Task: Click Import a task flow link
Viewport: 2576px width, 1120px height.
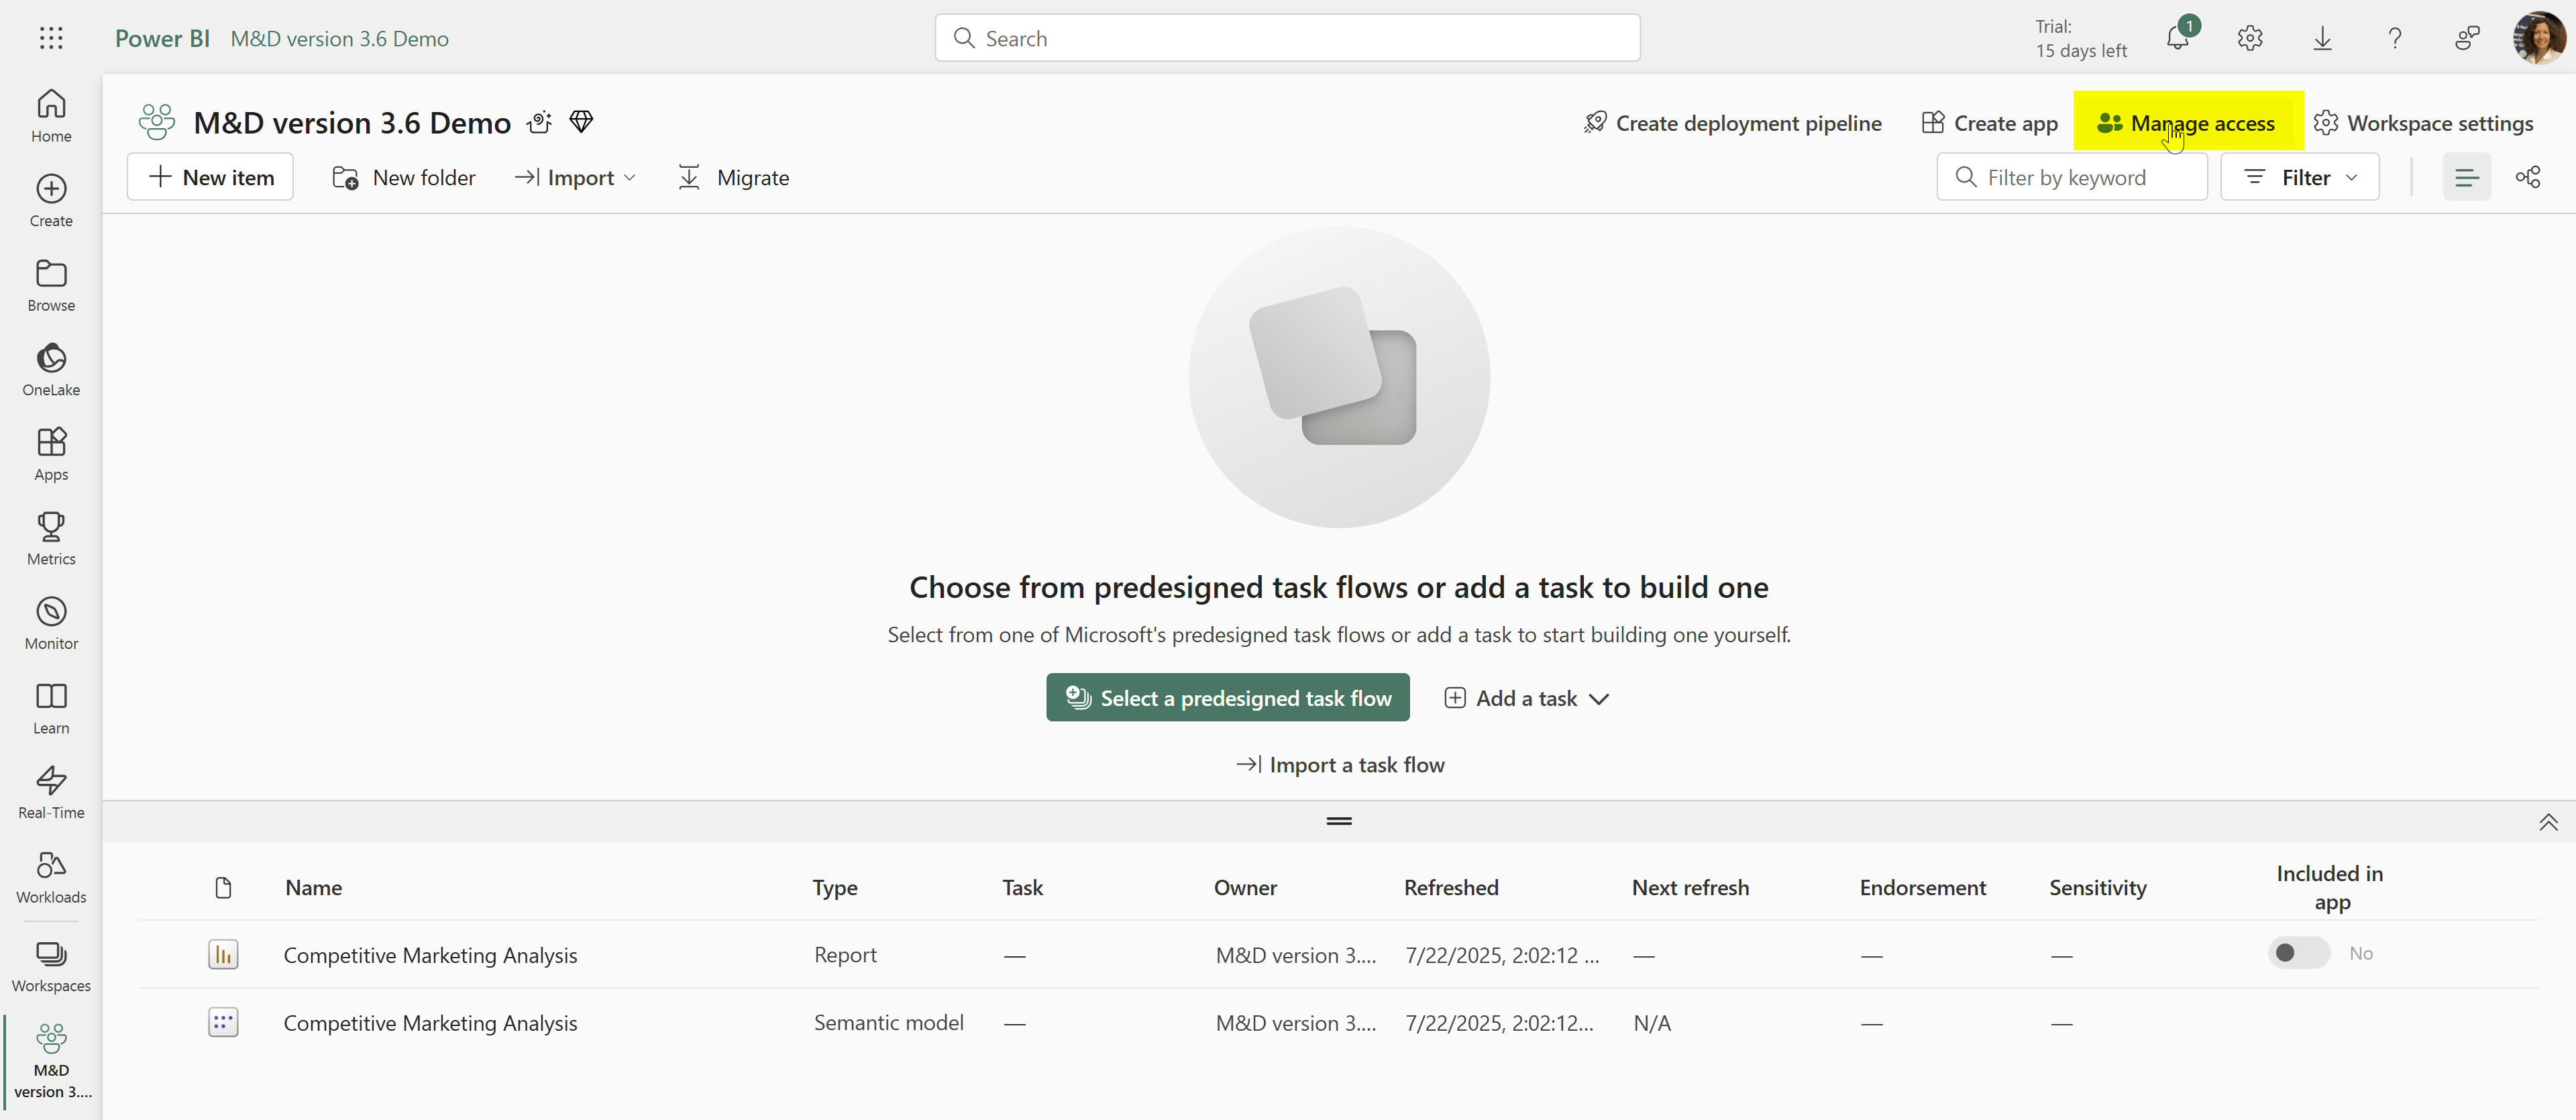Action: coord(1340,765)
